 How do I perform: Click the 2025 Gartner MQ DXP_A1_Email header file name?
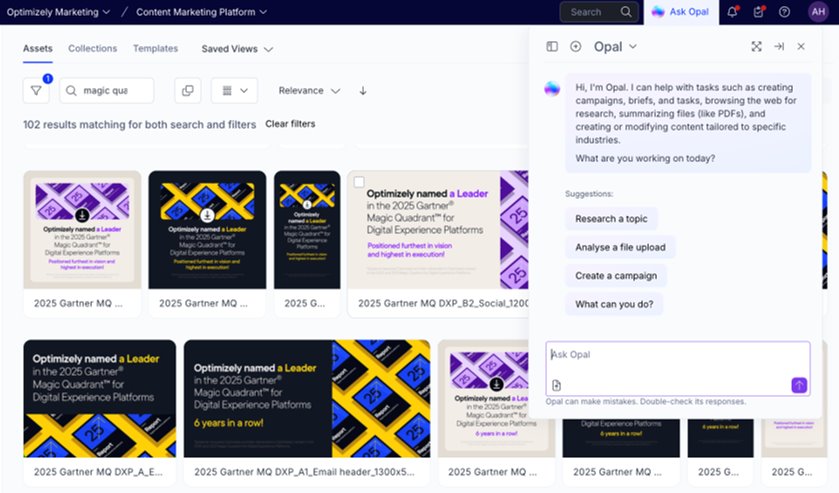(304, 472)
